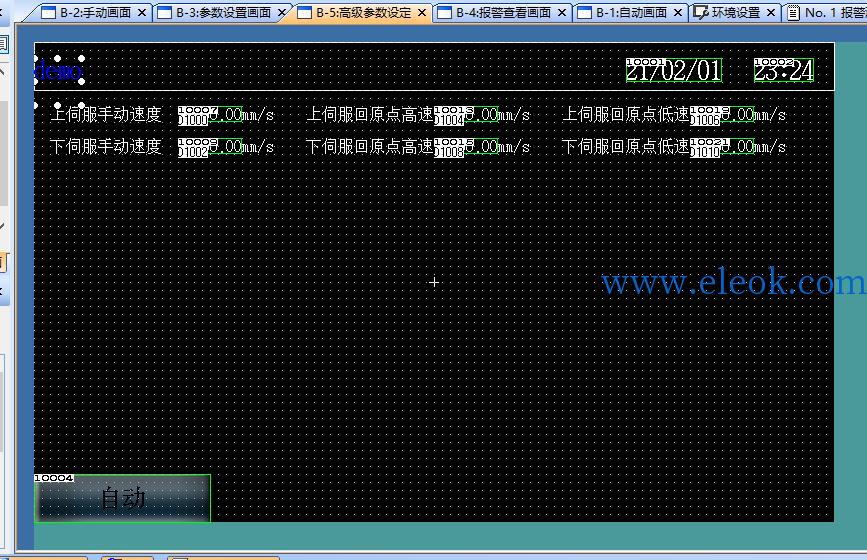The width and height of the screenshot is (867, 560).
Task: Select the 自动 button on the canvas
Action: click(x=122, y=498)
